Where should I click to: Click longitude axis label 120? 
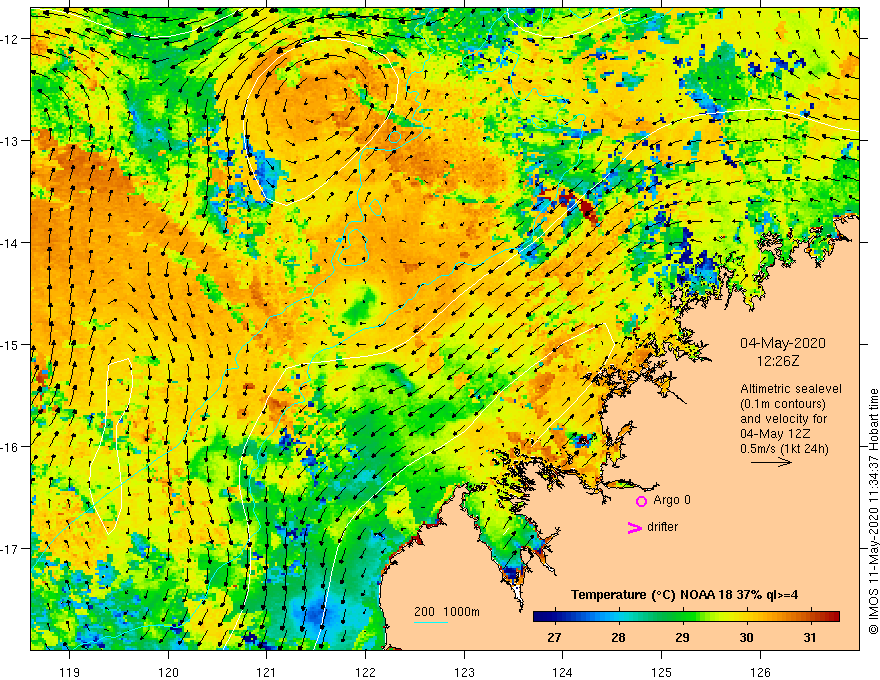(168, 672)
